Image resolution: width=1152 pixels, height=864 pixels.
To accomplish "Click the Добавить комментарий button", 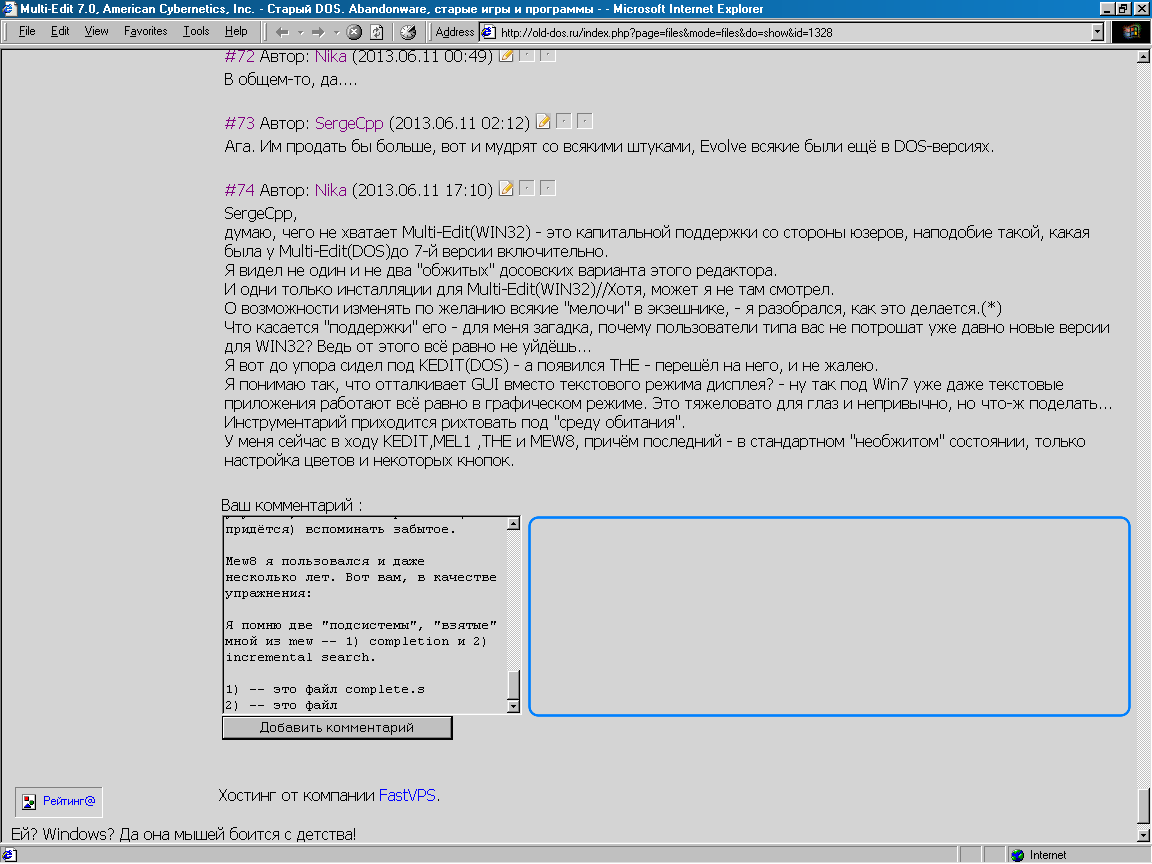I will click(337, 727).
